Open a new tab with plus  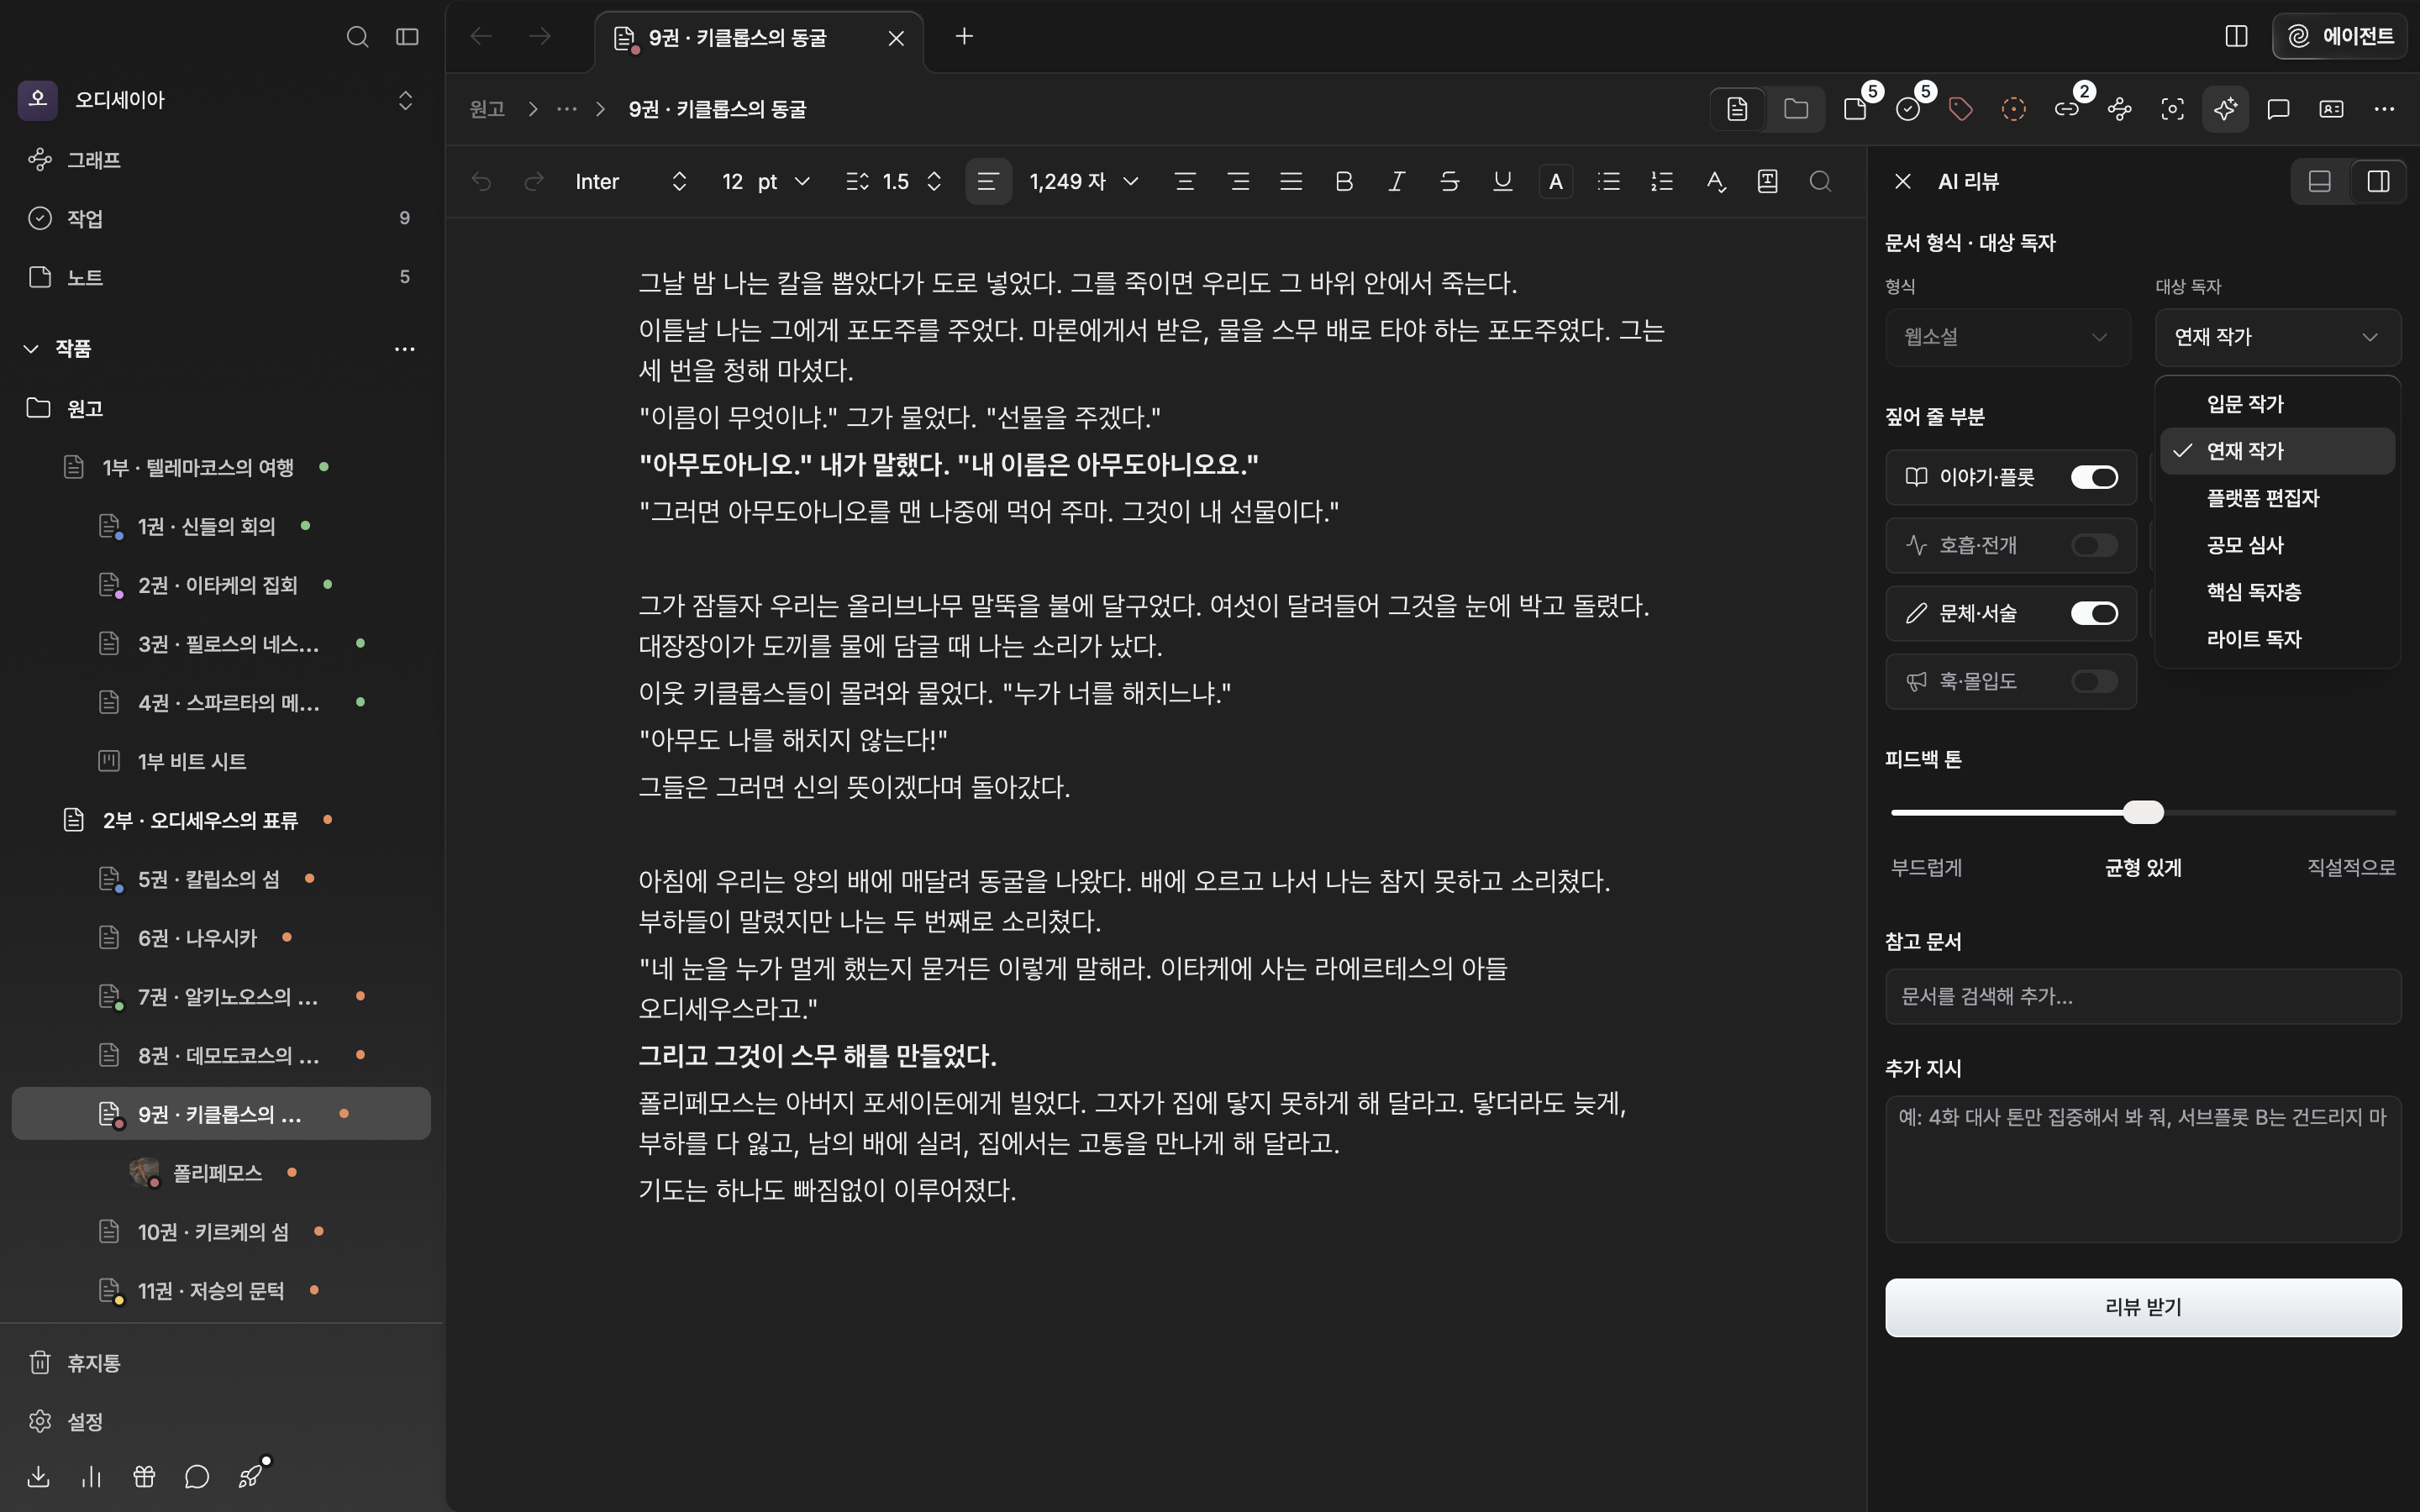tap(964, 37)
